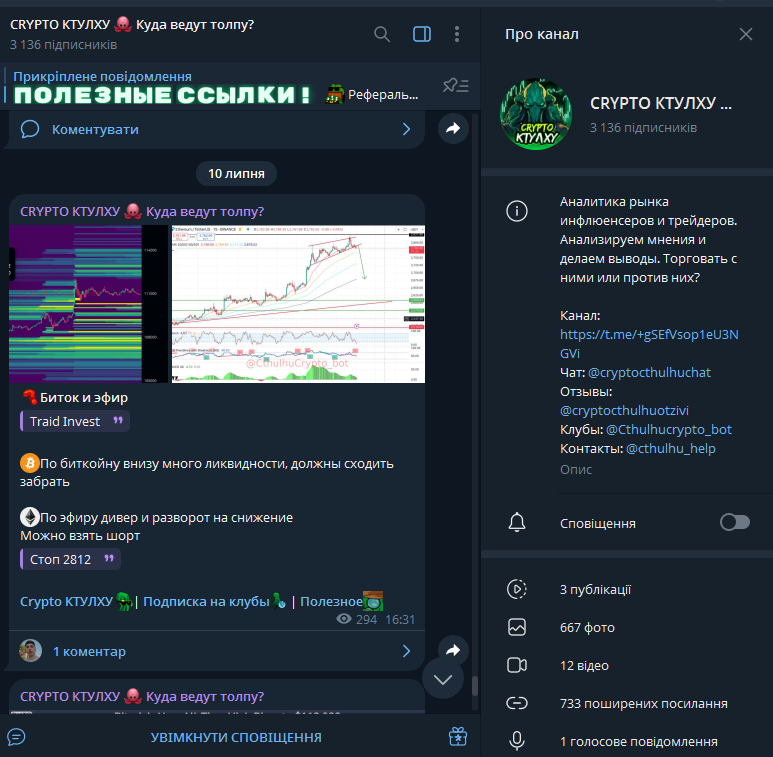The height and width of the screenshot is (757, 773).
Task: Open the @cthulhu_help contacts link
Action: 670,448
